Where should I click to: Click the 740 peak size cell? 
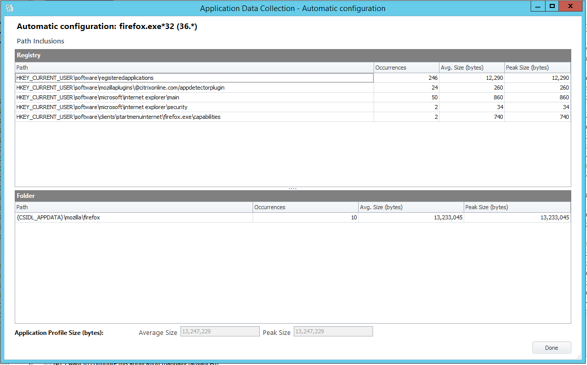click(x=537, y=117)
